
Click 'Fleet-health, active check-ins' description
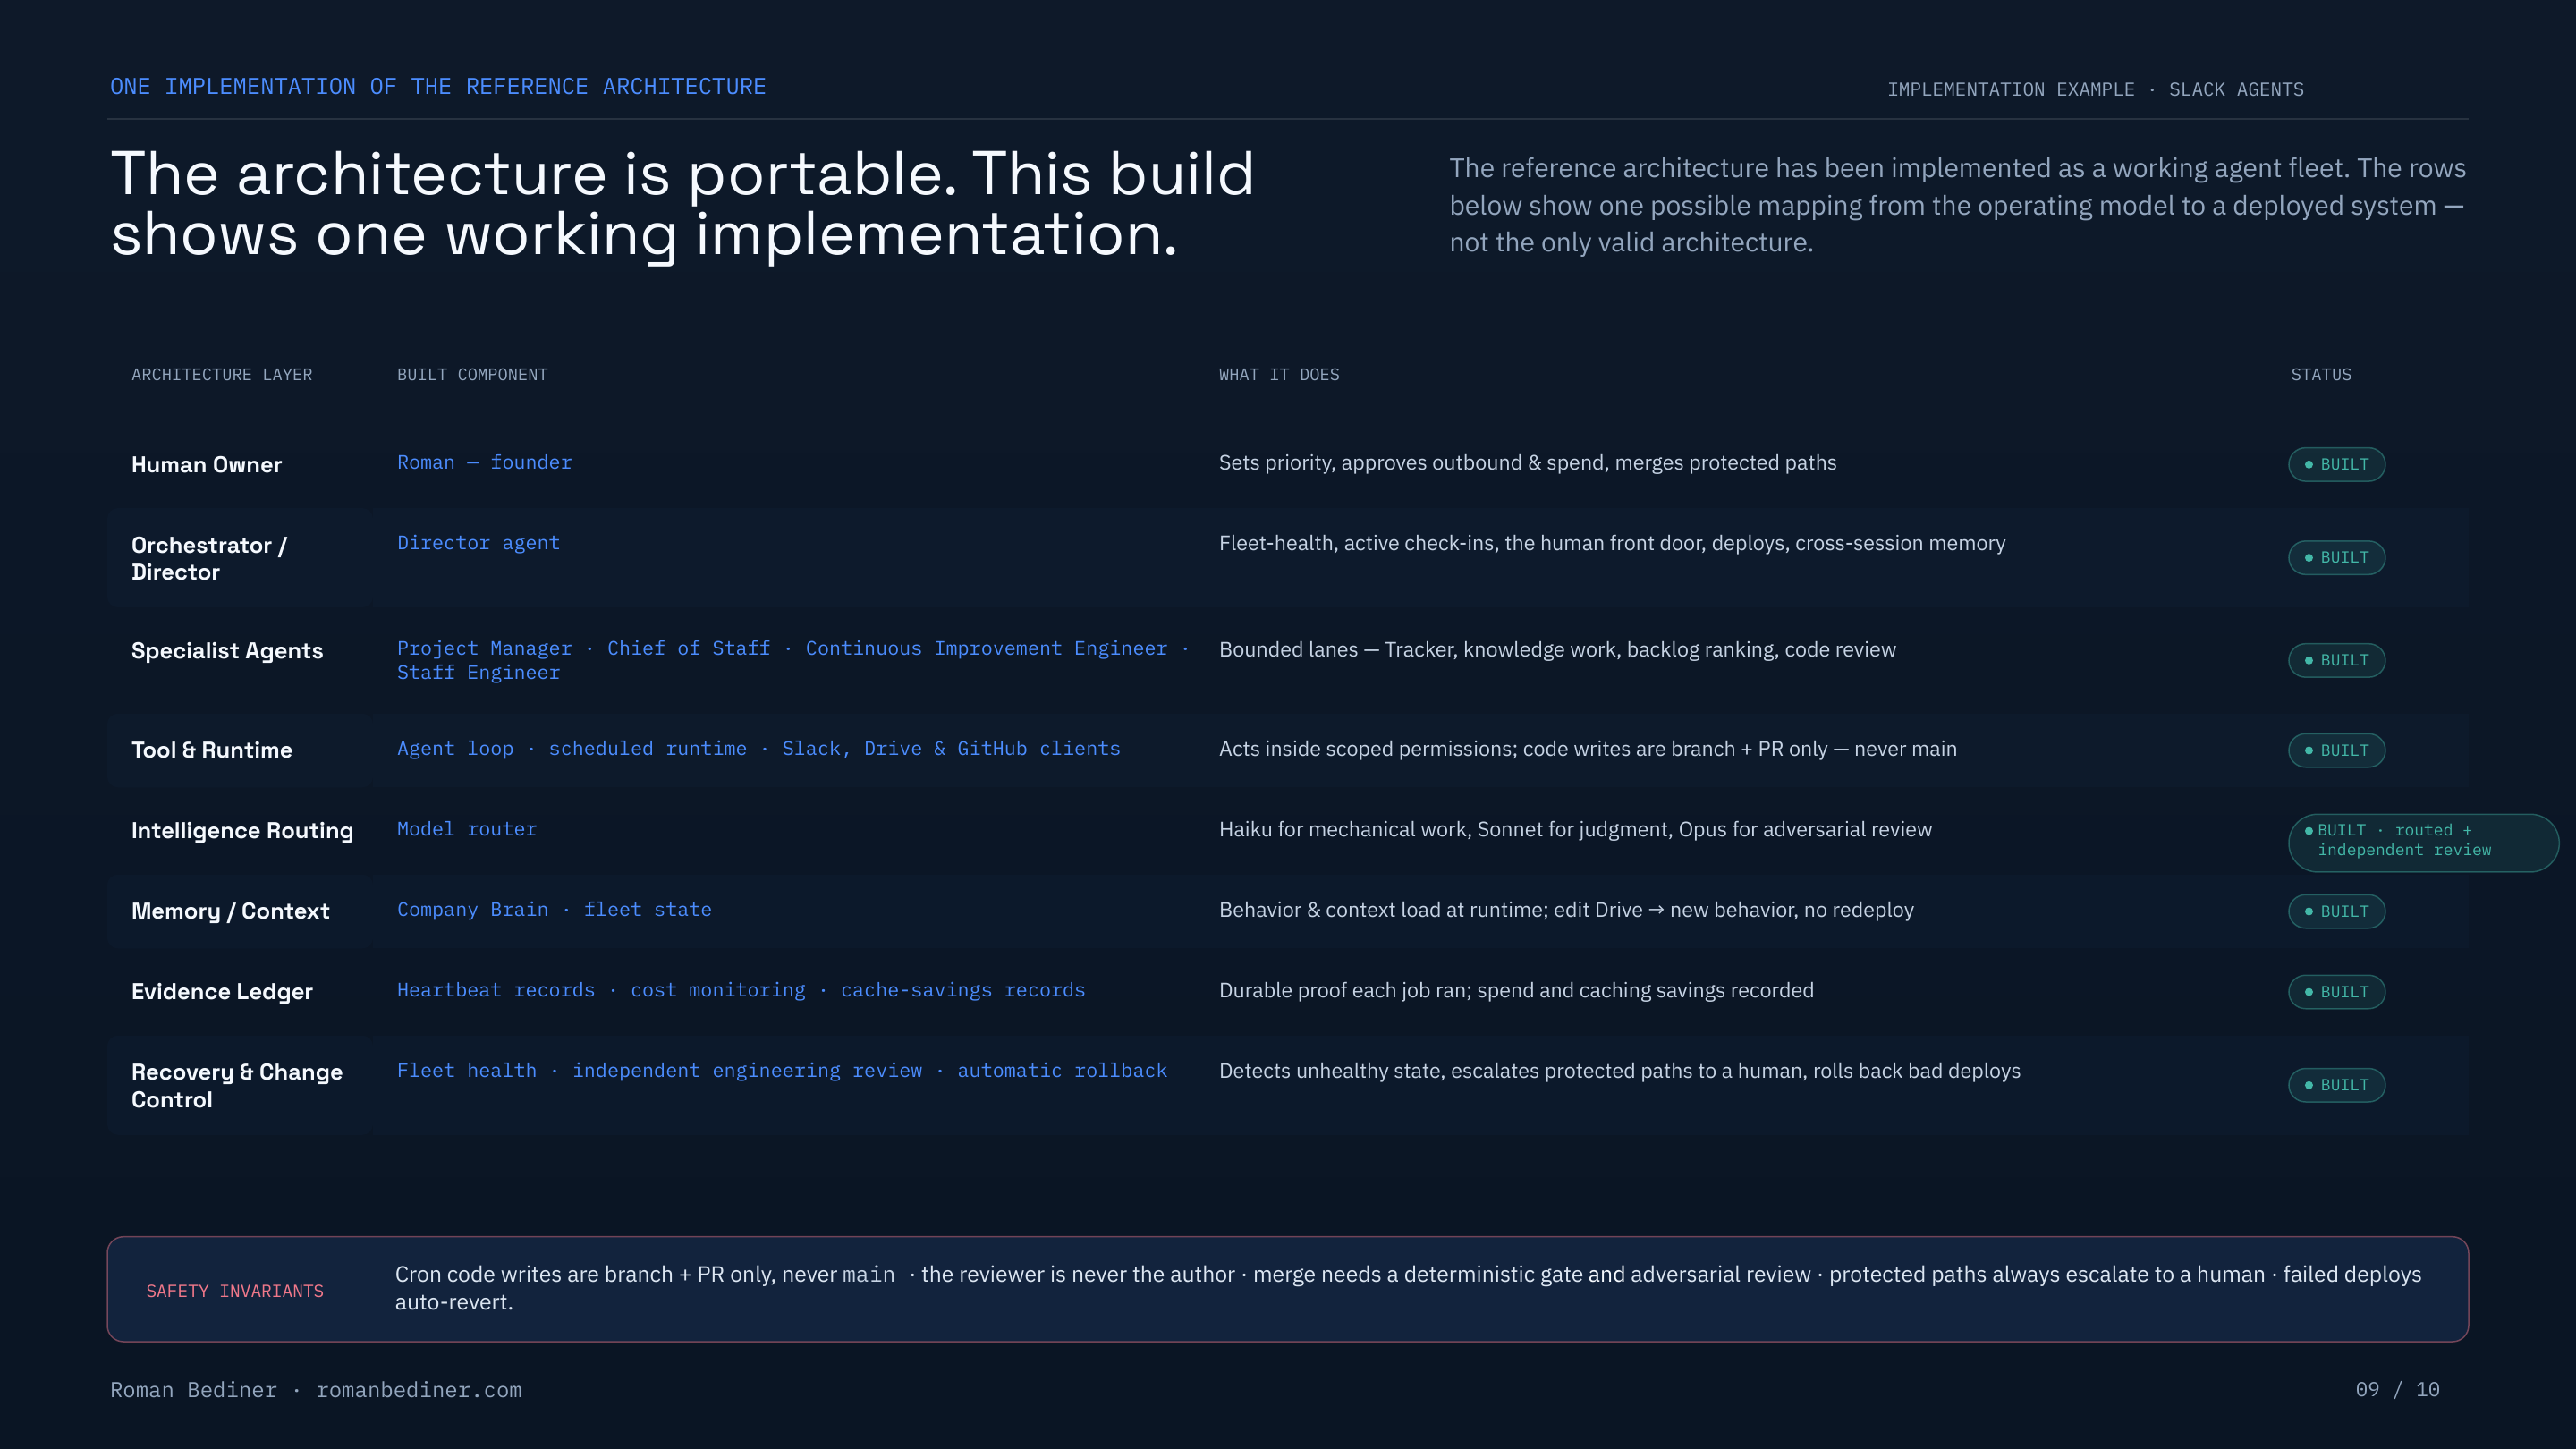[x=1612, y=543]
